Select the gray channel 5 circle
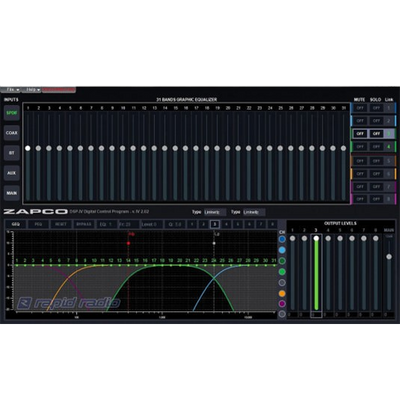 pos(282,283)
